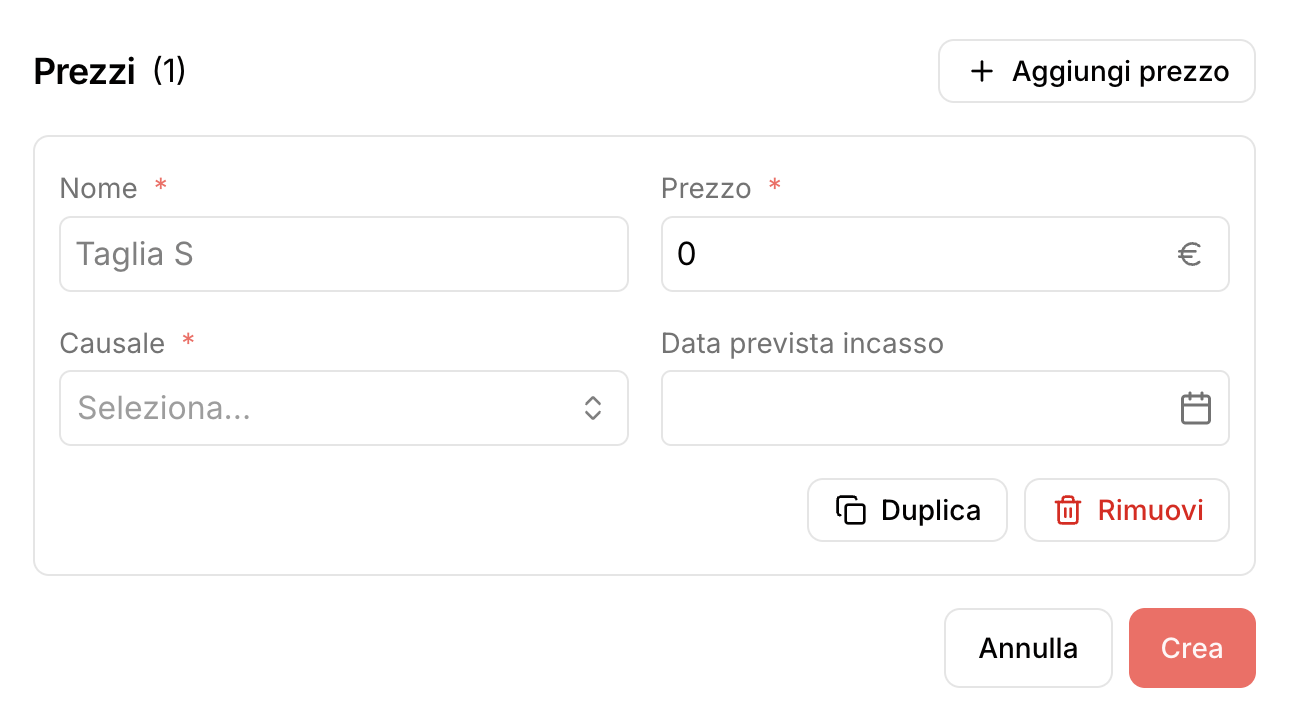Remove this price with Rimuovi
Image resolution: width=1292 pixels, height=708 pixels.
[1126, 510]
